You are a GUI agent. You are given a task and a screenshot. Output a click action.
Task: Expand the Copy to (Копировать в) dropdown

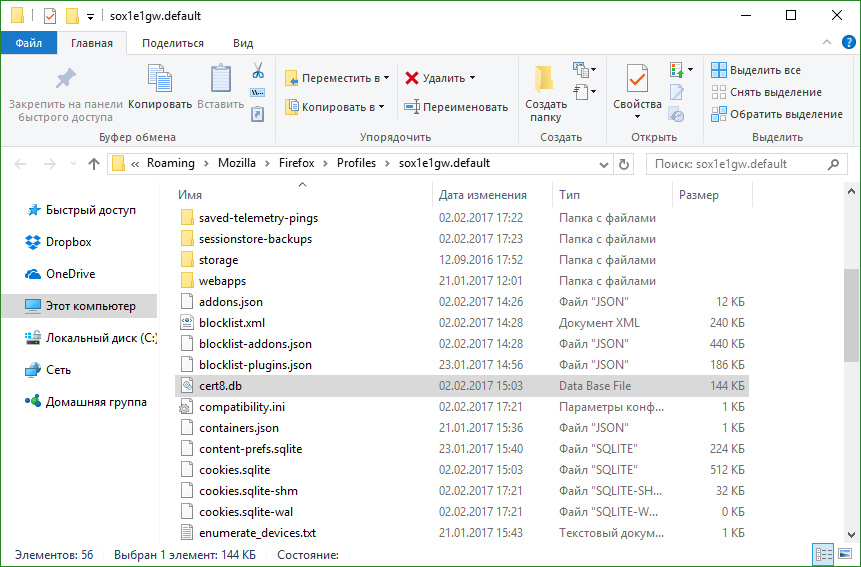[x=335, y=107]
